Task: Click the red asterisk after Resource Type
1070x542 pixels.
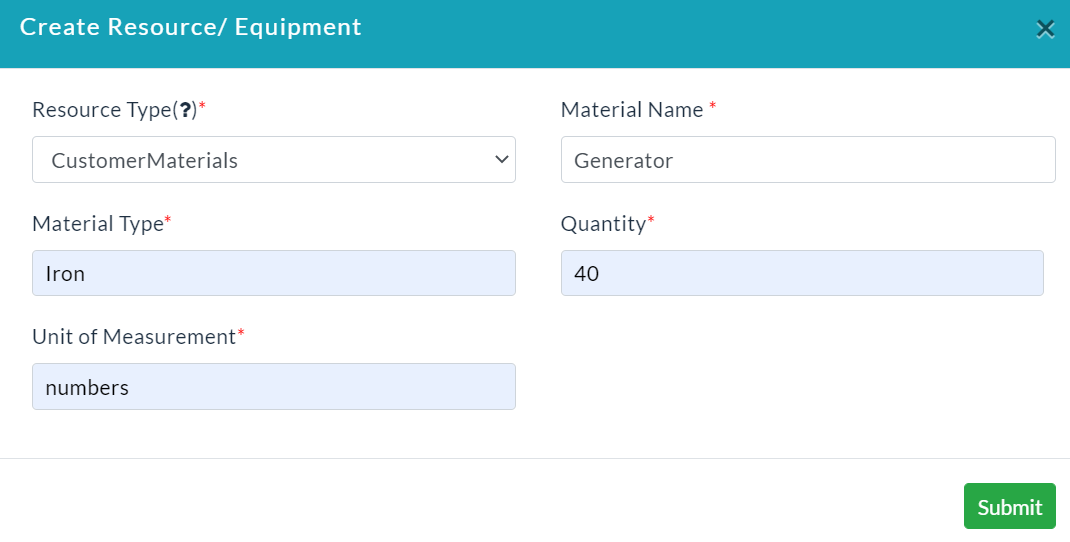Action: tap(202, 106)
